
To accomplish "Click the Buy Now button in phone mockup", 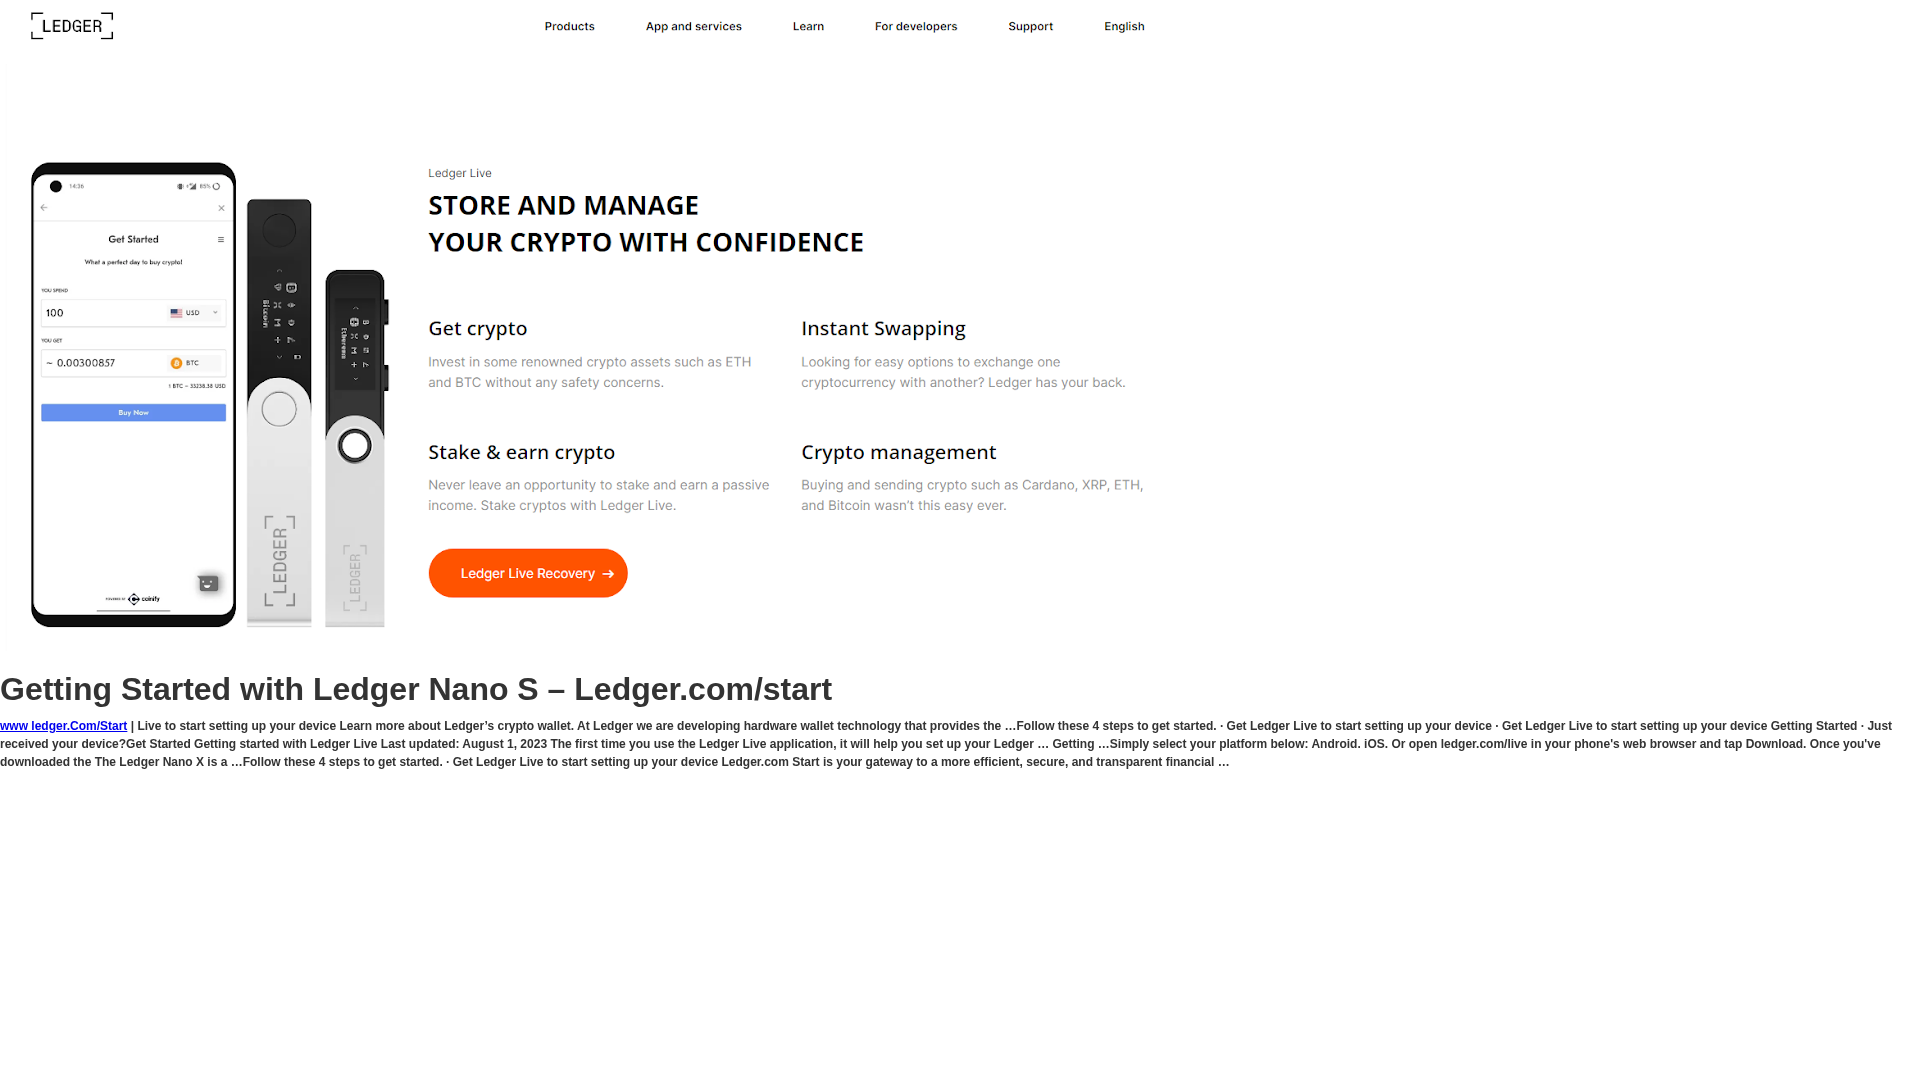I will 133,412.
